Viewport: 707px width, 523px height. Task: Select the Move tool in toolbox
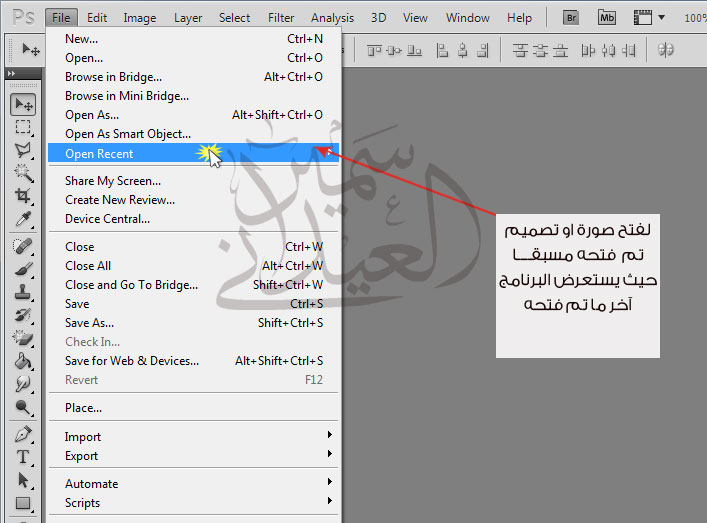click(x=23, y=105)
